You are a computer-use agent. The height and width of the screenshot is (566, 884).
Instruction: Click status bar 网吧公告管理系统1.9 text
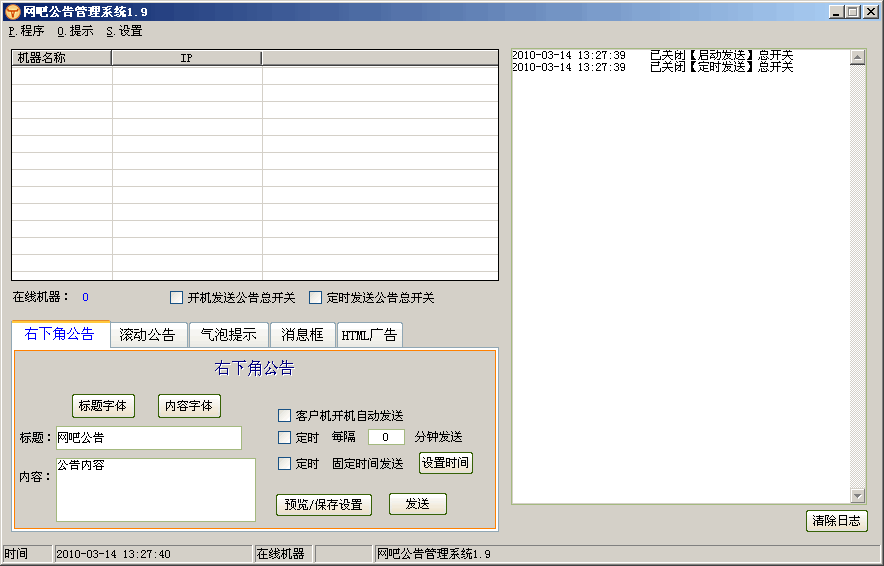434,554
